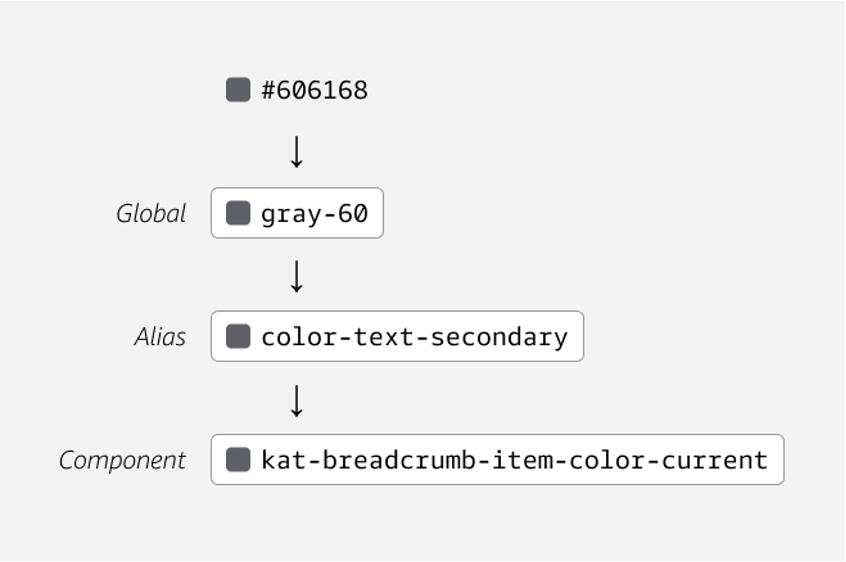Click the color-text-secondary token label
This screenshot has height=562, width=846.
click(x=414, y=338)
